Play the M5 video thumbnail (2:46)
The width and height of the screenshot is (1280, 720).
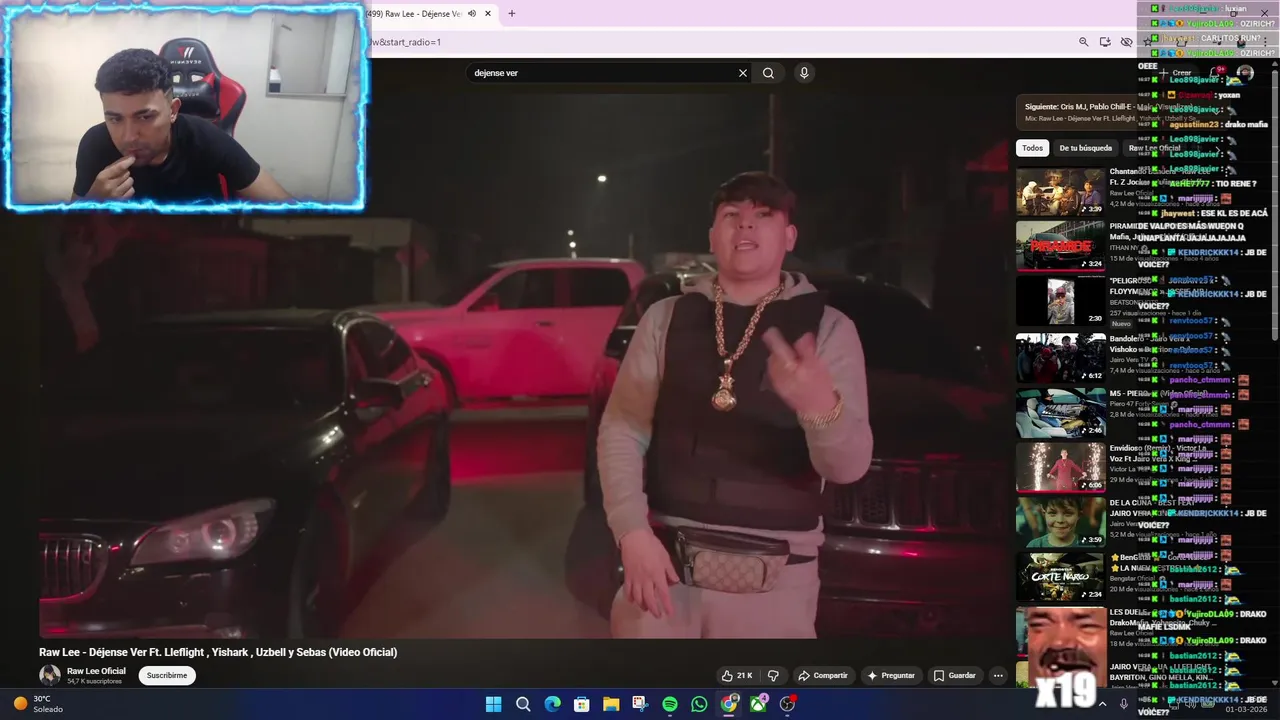[x=1060, y=412]
